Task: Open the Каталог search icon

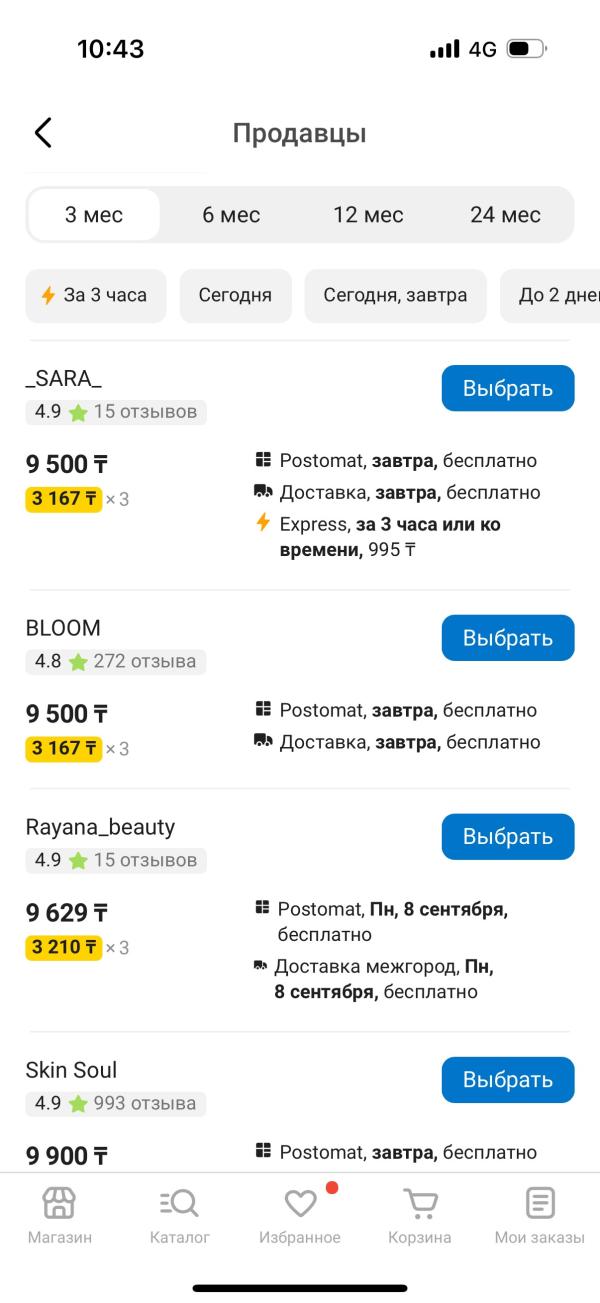Action: pyautogui.click(x=180, y=1203)
